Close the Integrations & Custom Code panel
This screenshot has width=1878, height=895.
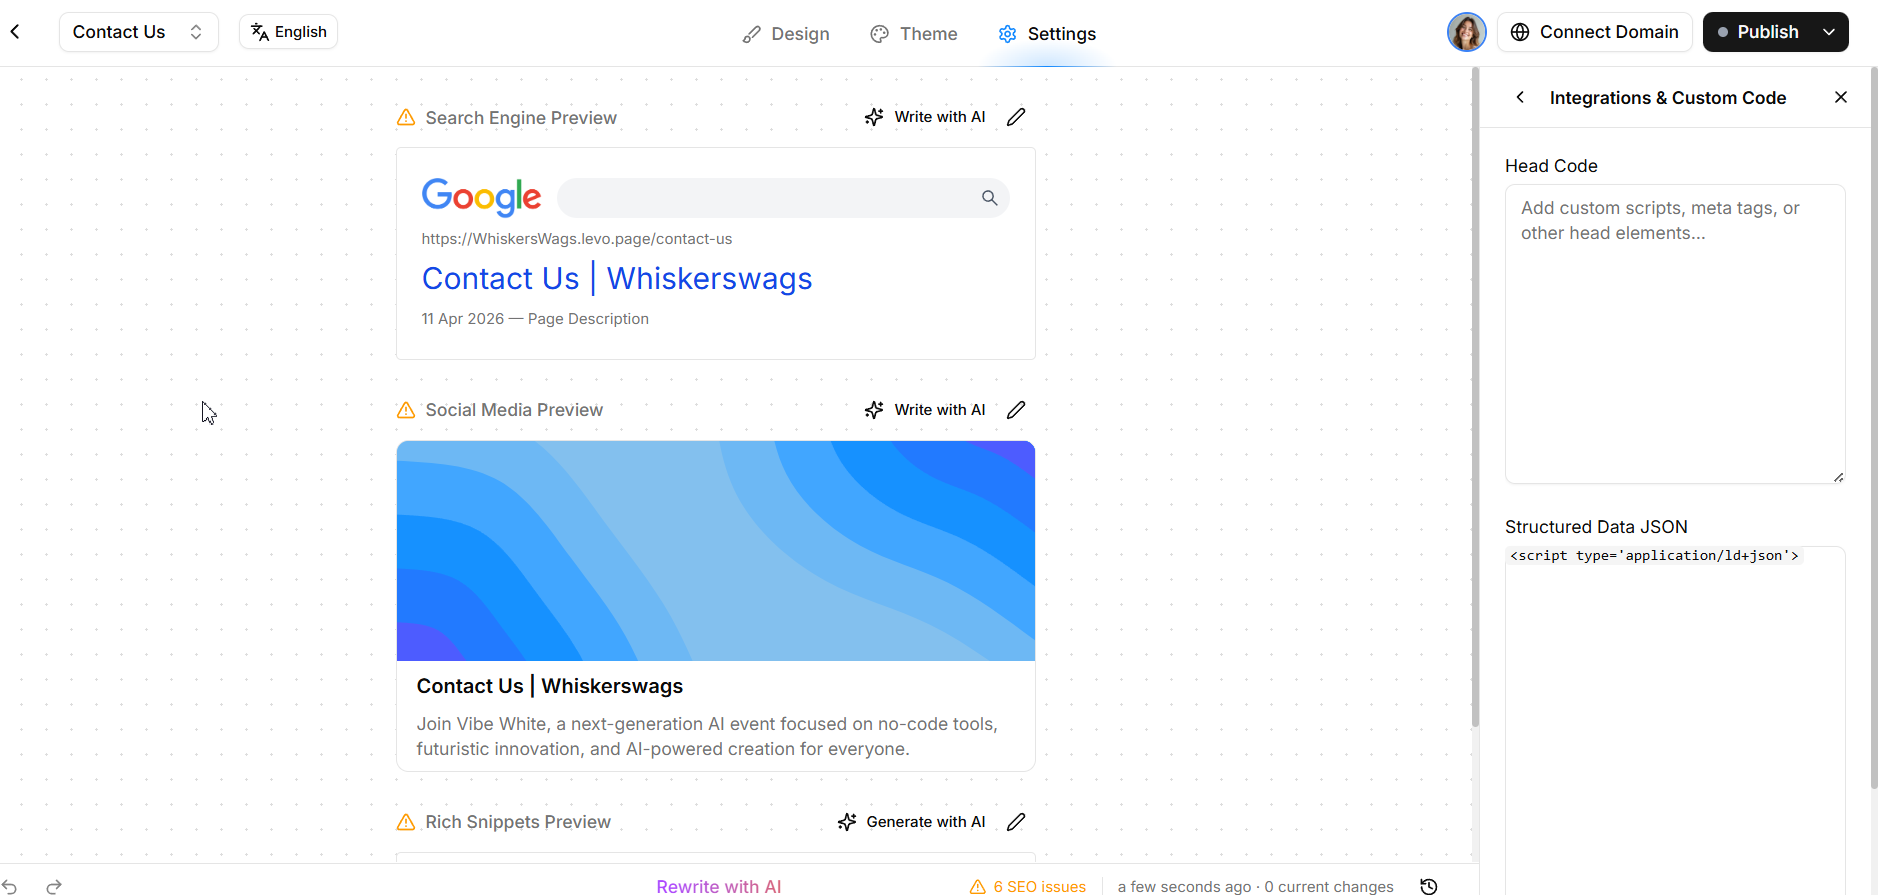[x=1841, y=97]
